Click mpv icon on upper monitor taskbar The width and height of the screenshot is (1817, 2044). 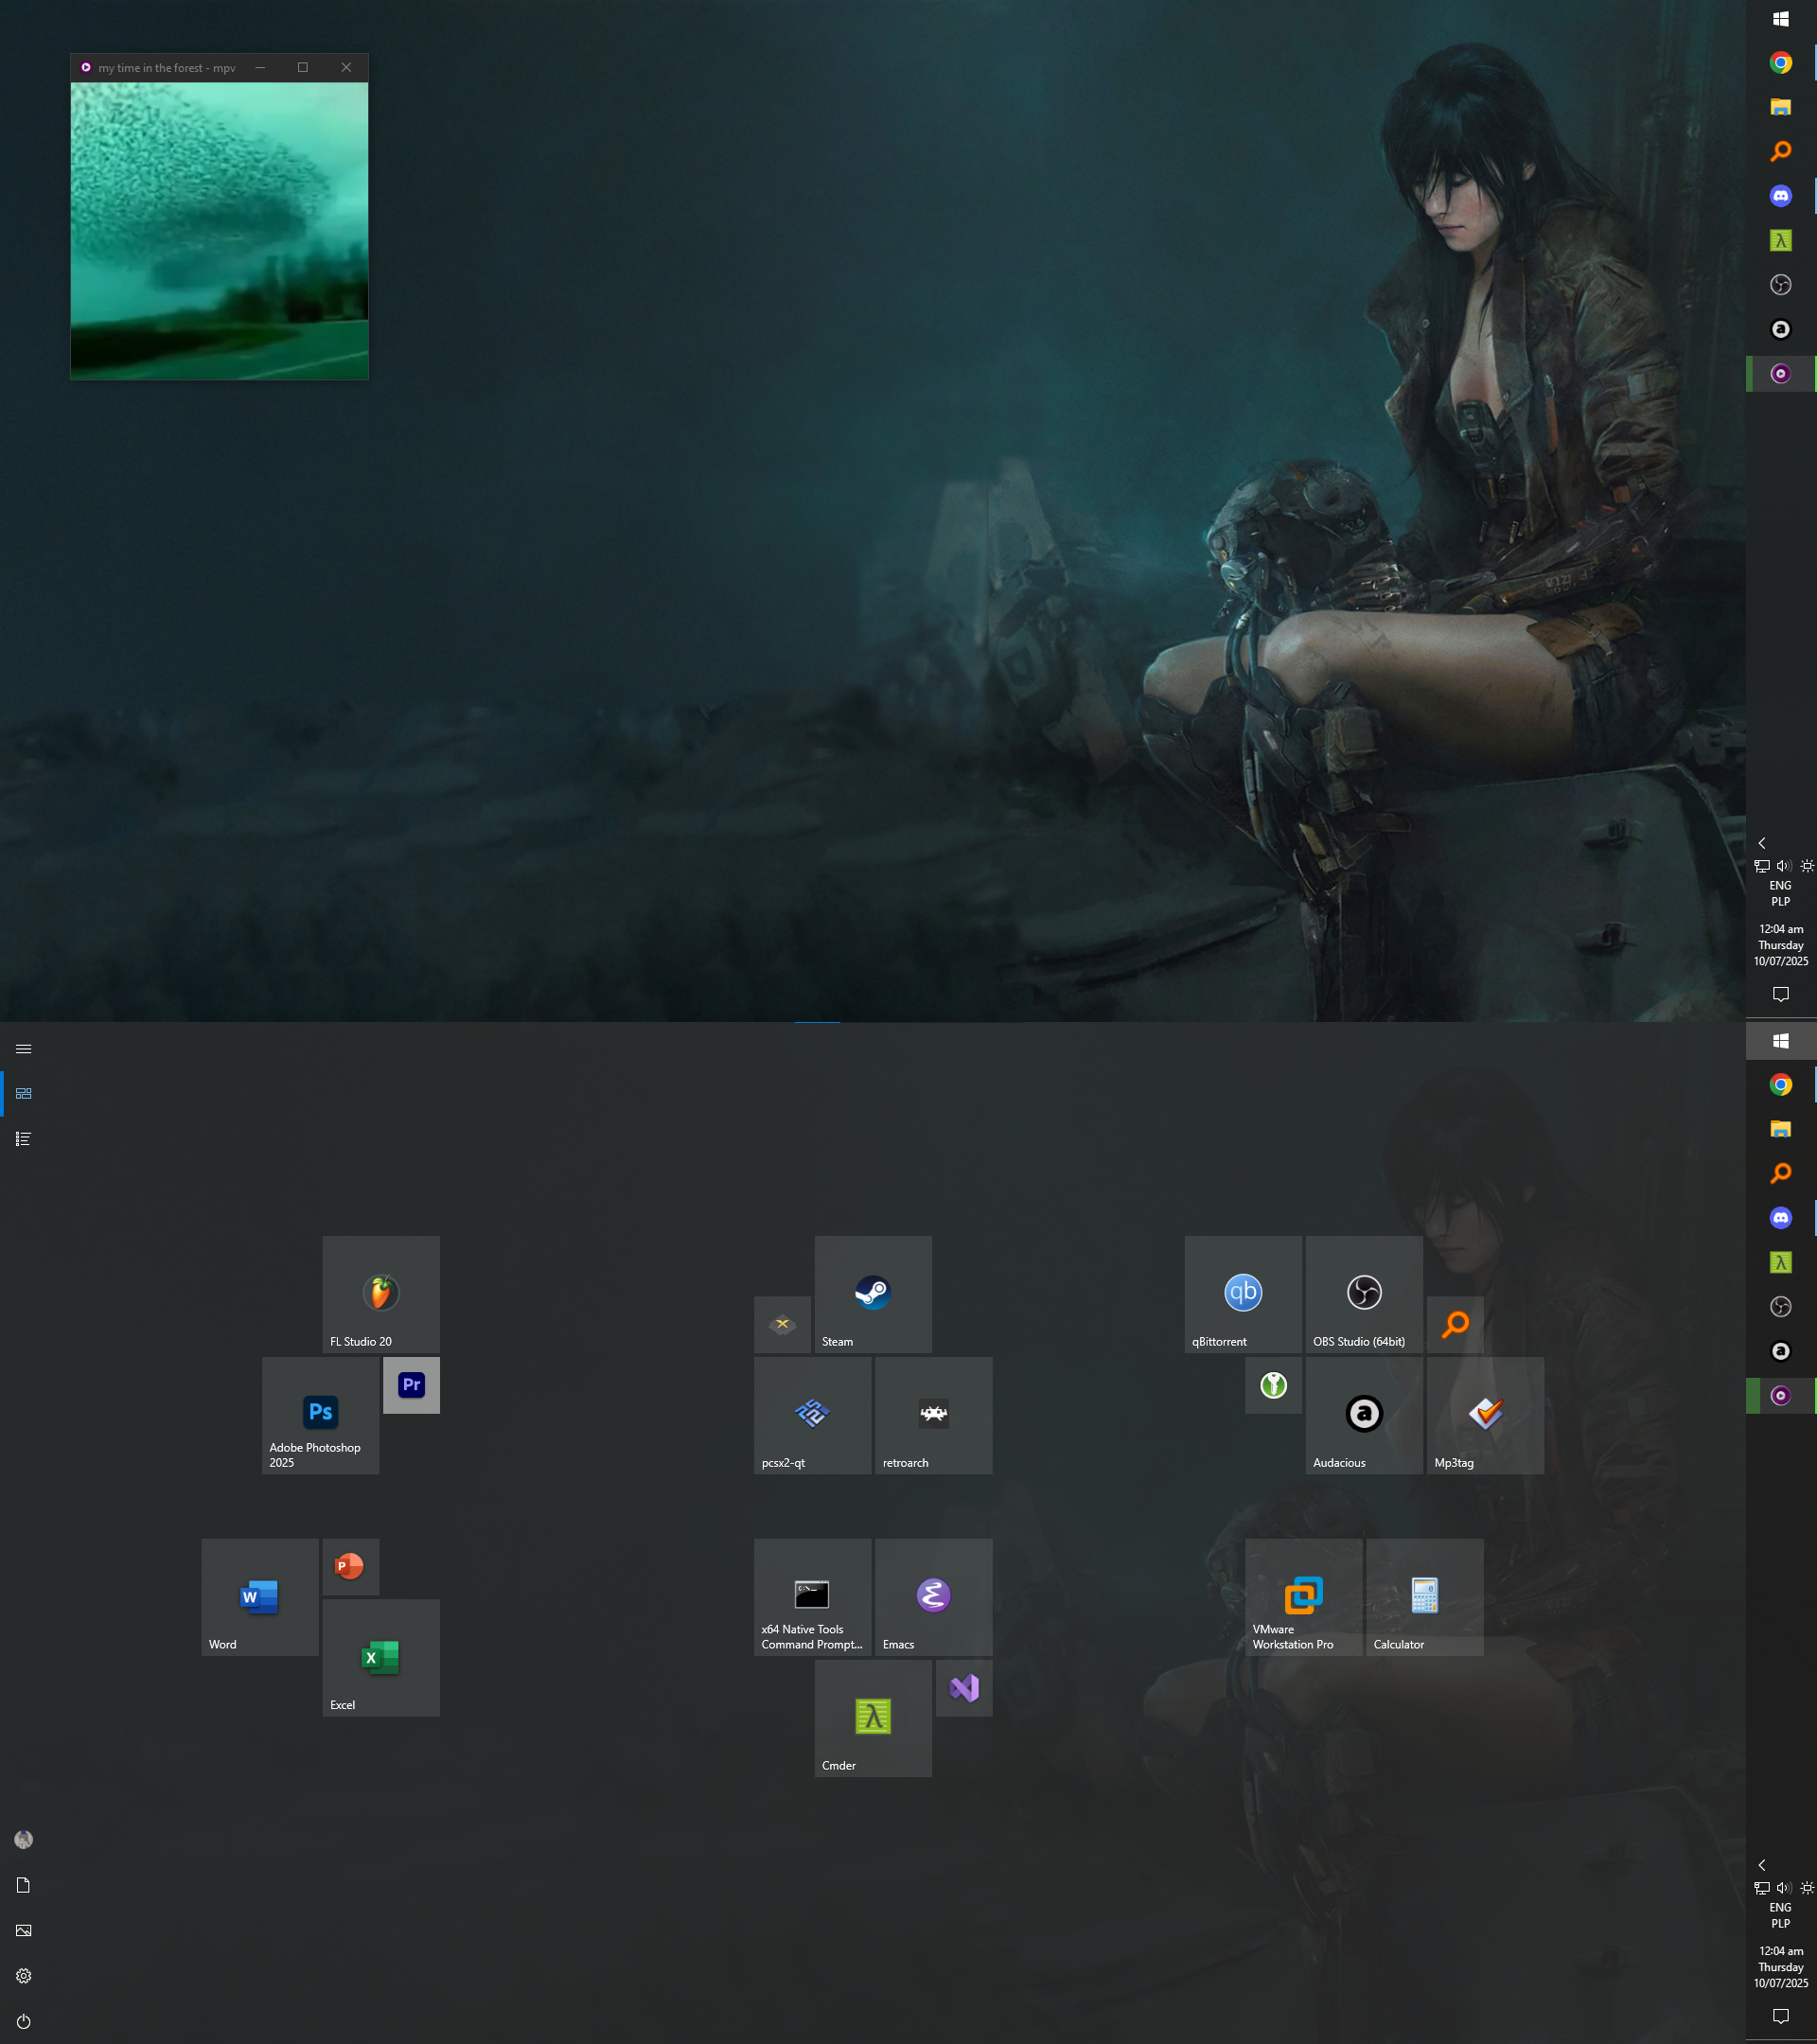(x=1781, y=374)
